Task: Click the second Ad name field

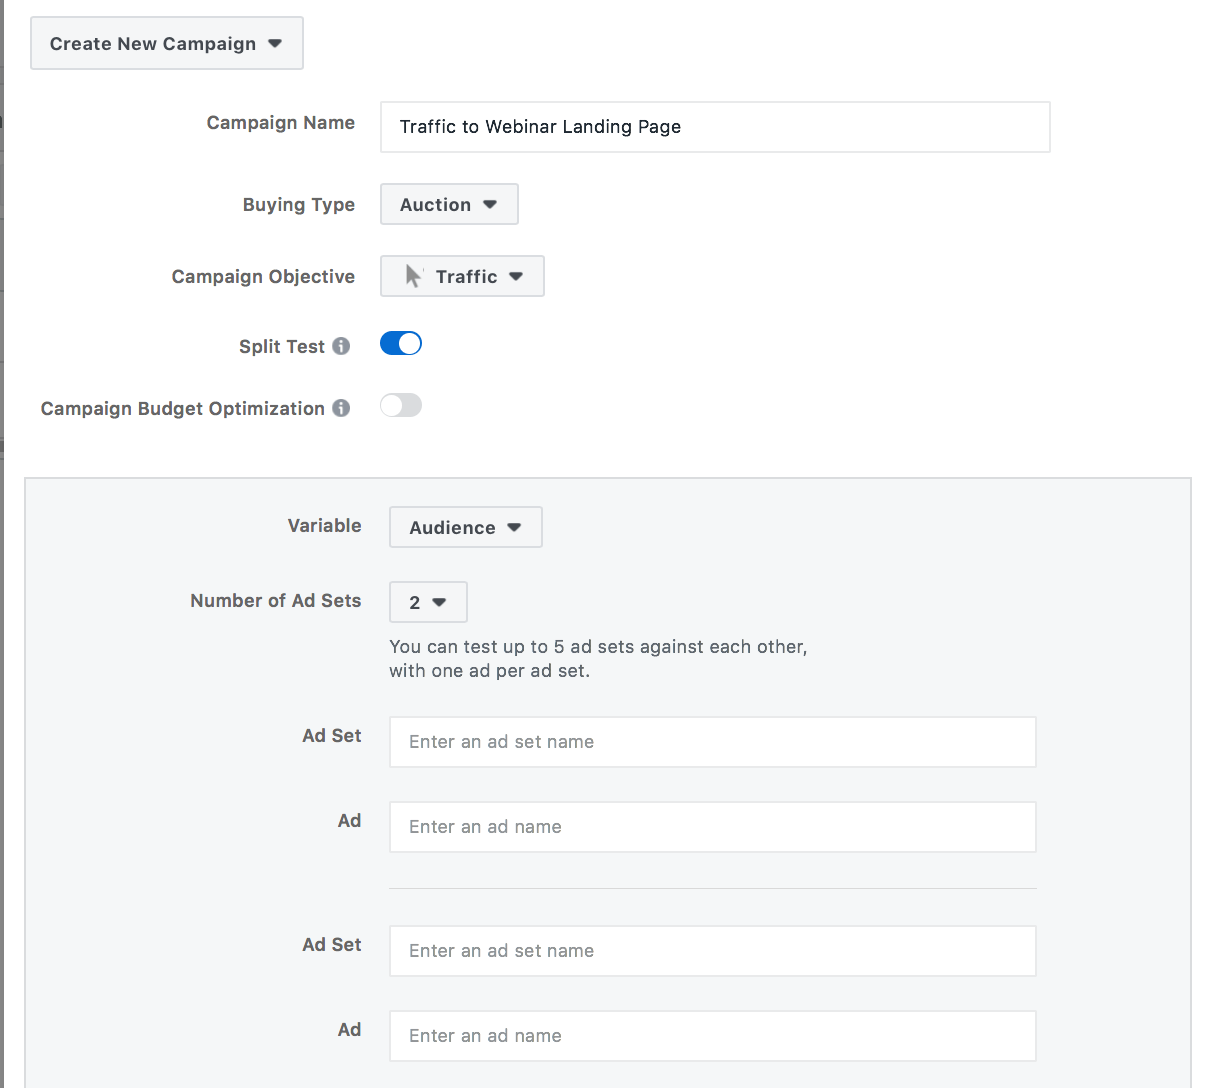Action: (x=713, y=1036)
